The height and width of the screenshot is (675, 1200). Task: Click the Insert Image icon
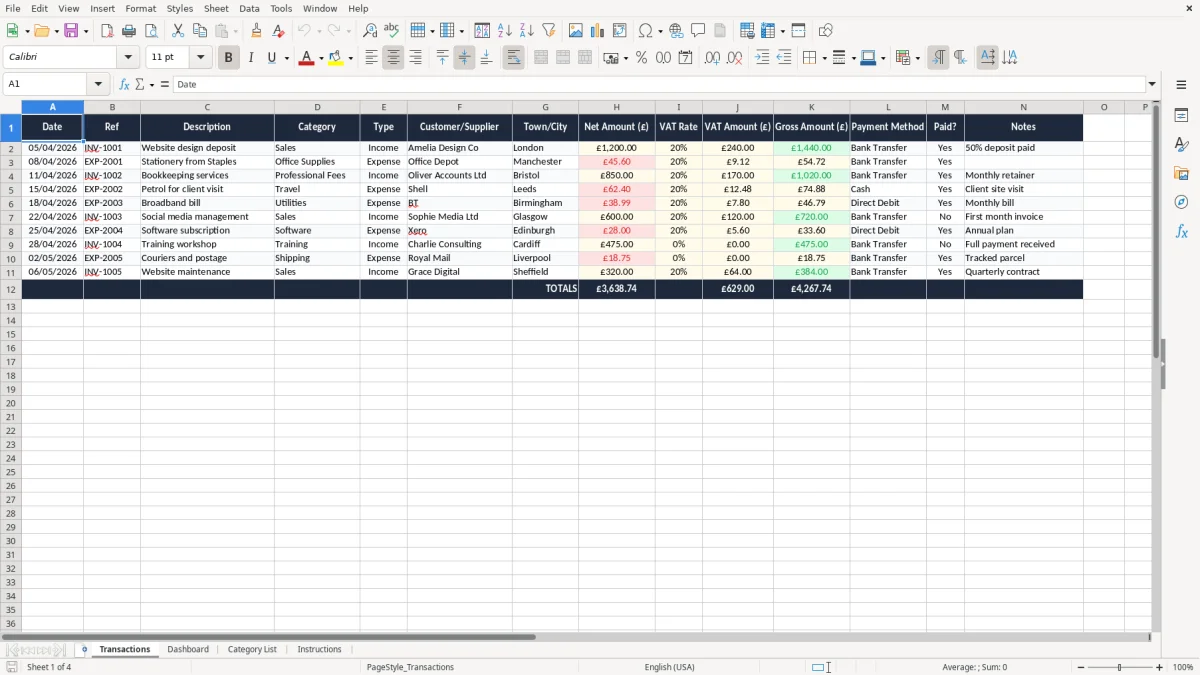[576, 31]
